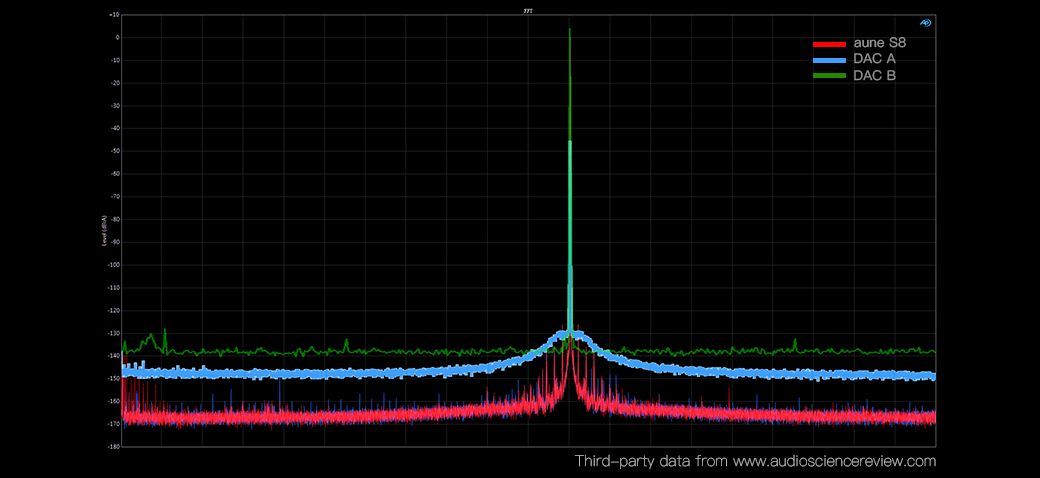The width and height of the screenshot is (1040, 478).
Task: Click the 0 value on the level axis
Action: coord(117,38)
